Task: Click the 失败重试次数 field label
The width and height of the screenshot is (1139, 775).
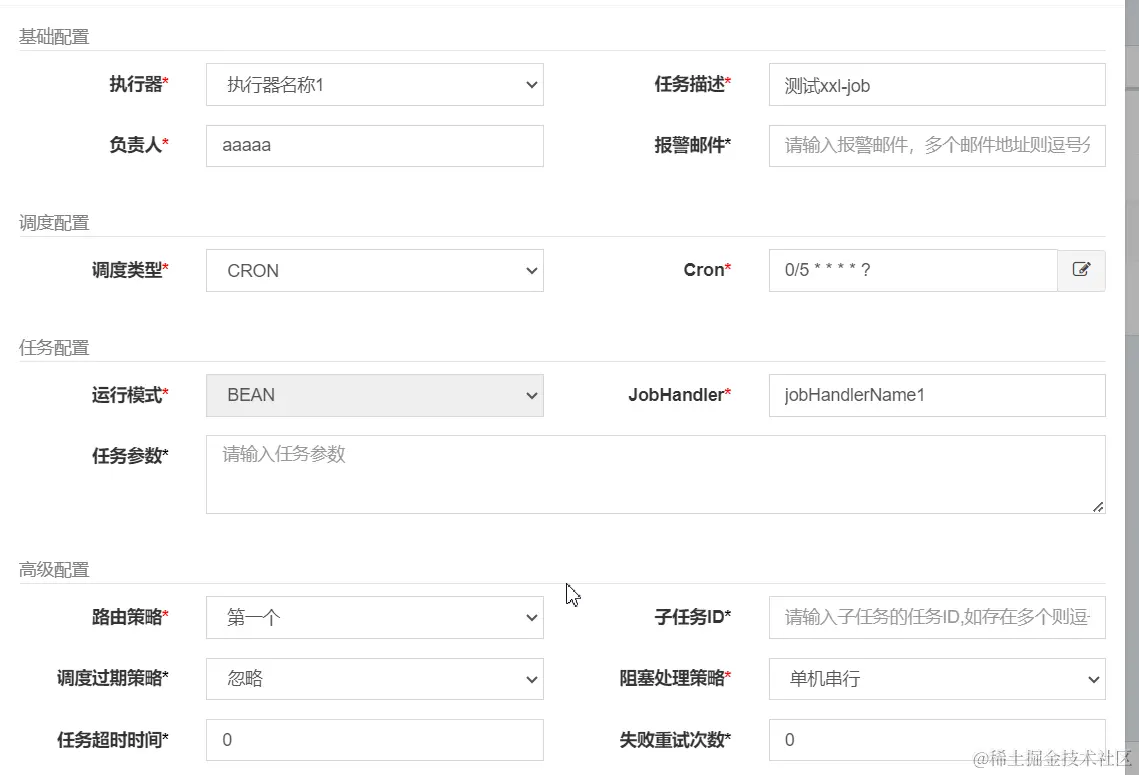Action: click(x=675, y=739)
